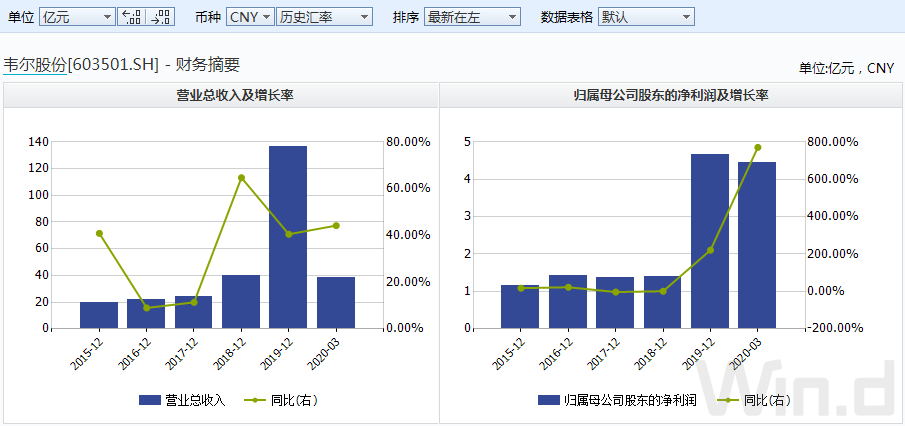905x426 pixels.
Task: Toggle the revenue chart 同比(右) legend marker
Action: (x=255, y=400)
